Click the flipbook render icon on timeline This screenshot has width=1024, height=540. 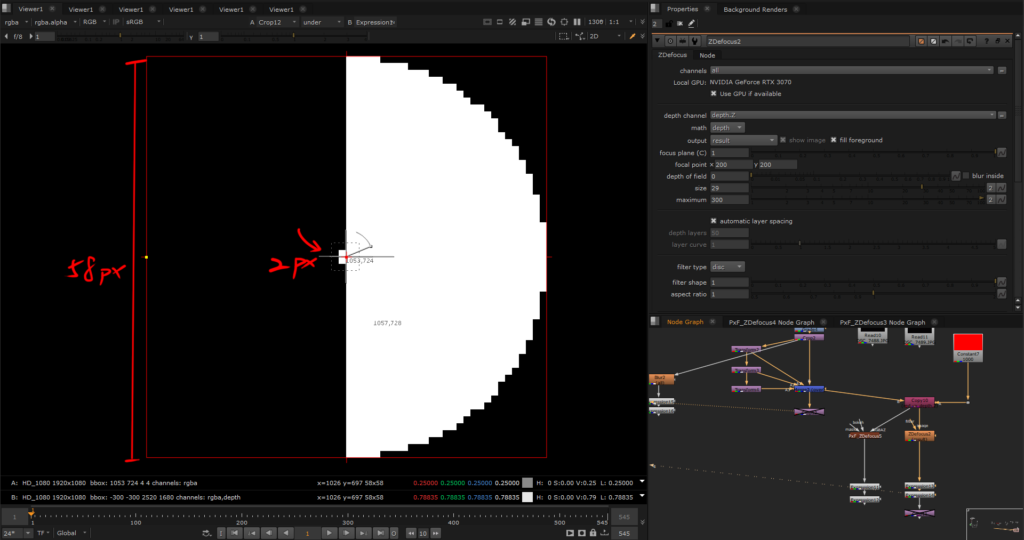569,533
